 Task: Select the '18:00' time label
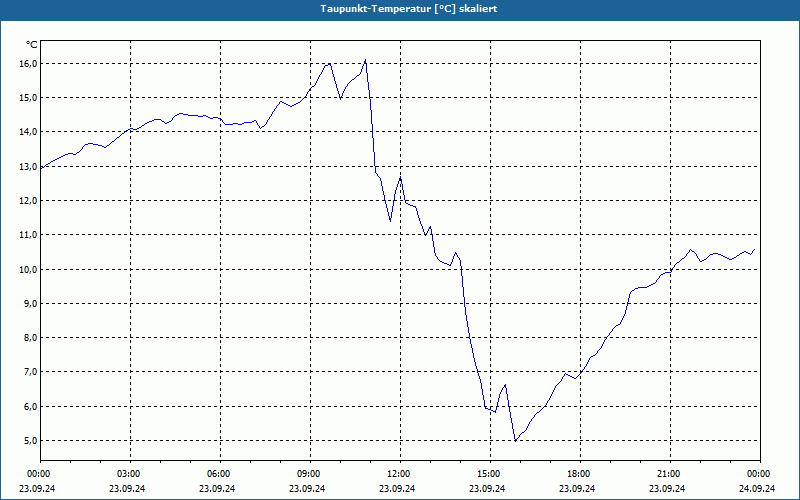pos(580,474)
